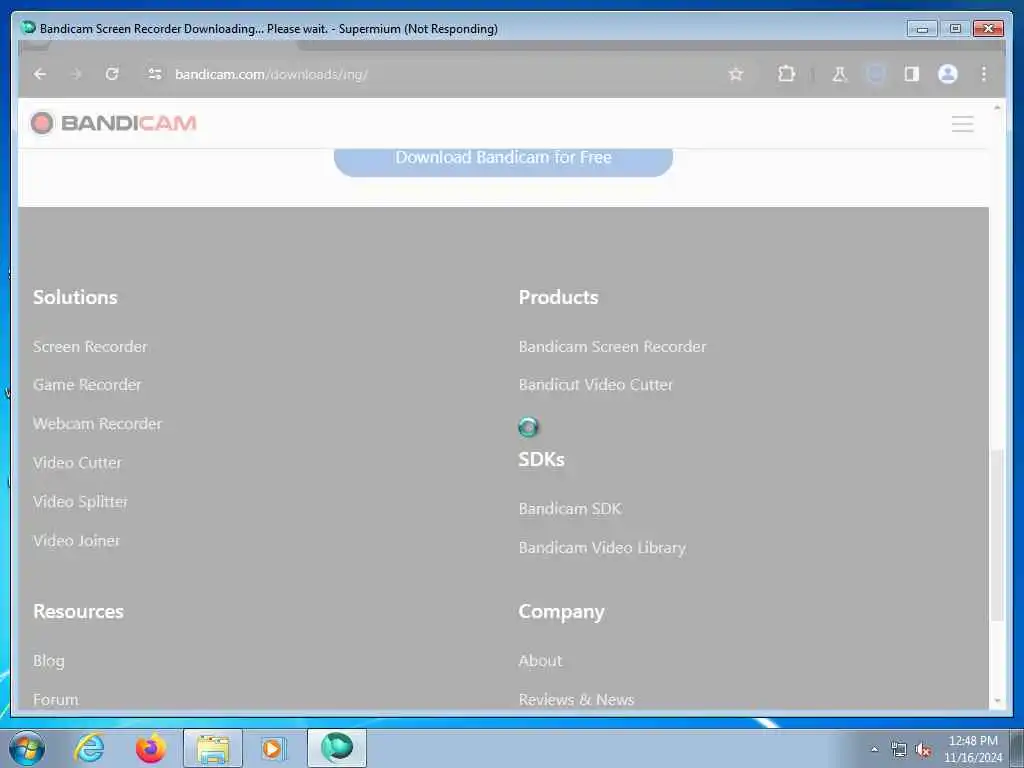Viewport: 1024px width, 768px height.
Task: Maximize the Supermium window
Action: coord(955,29)
